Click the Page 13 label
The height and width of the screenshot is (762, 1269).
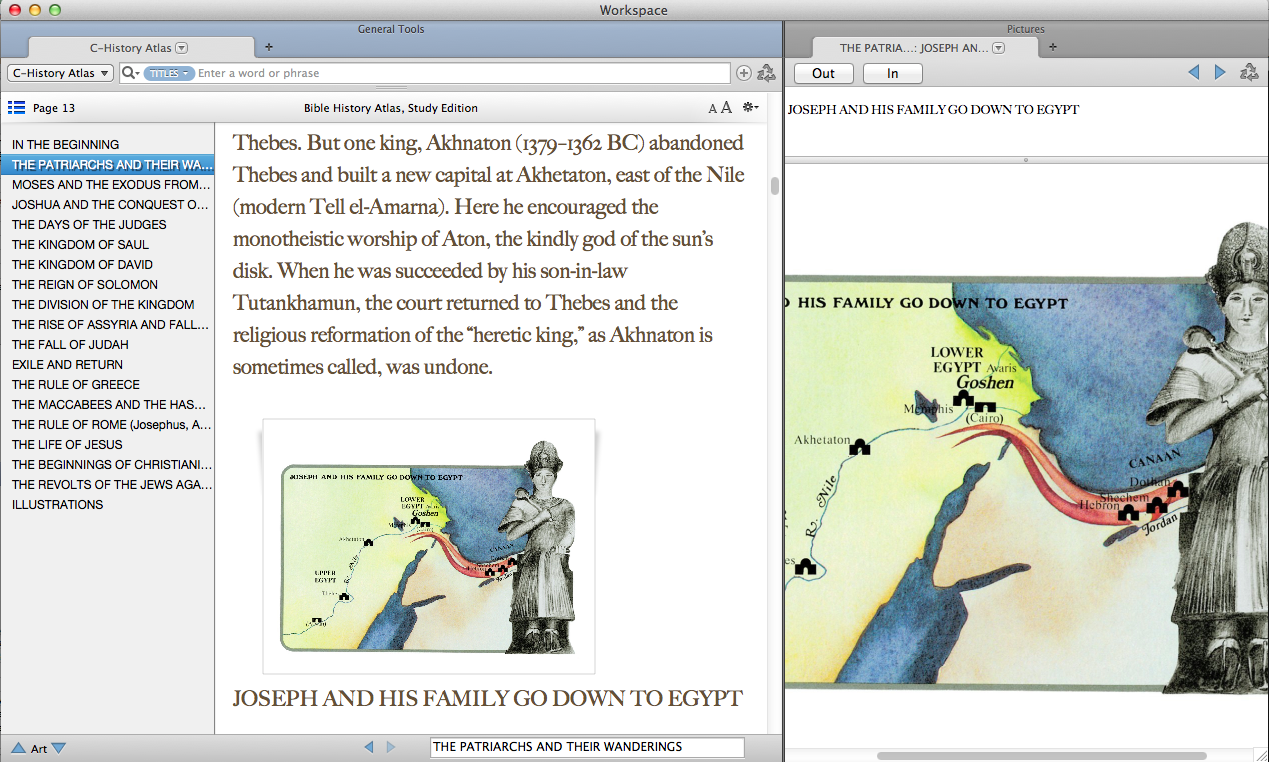click(54, 108)
